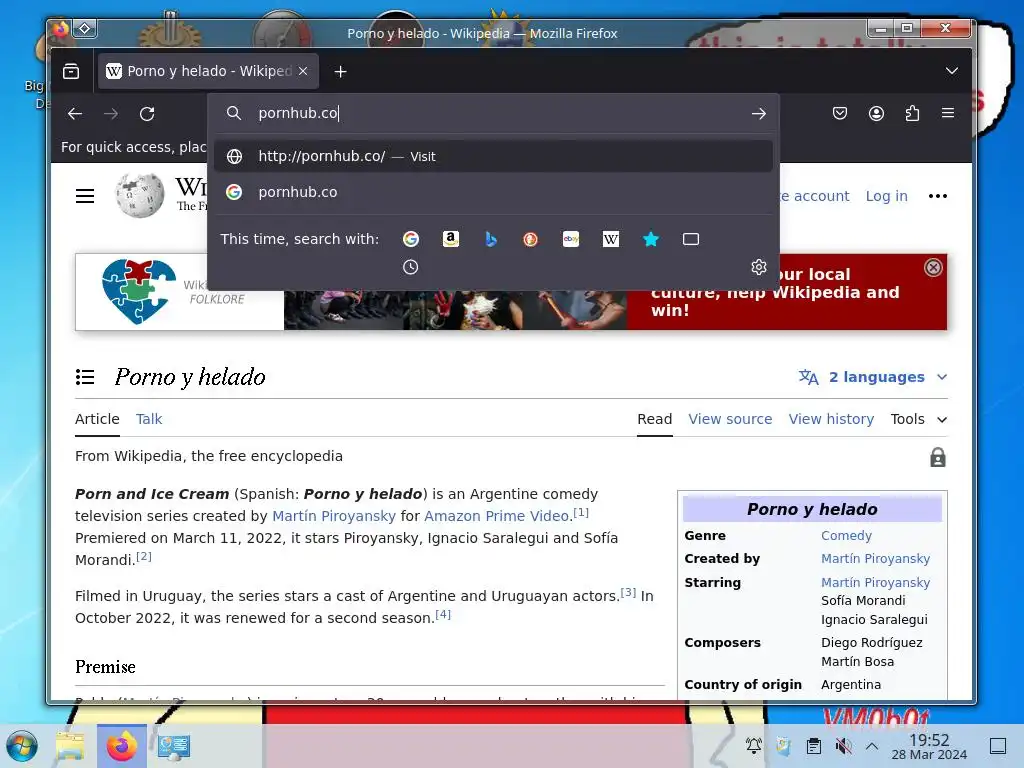Select the Article tab

pos(97,419)
